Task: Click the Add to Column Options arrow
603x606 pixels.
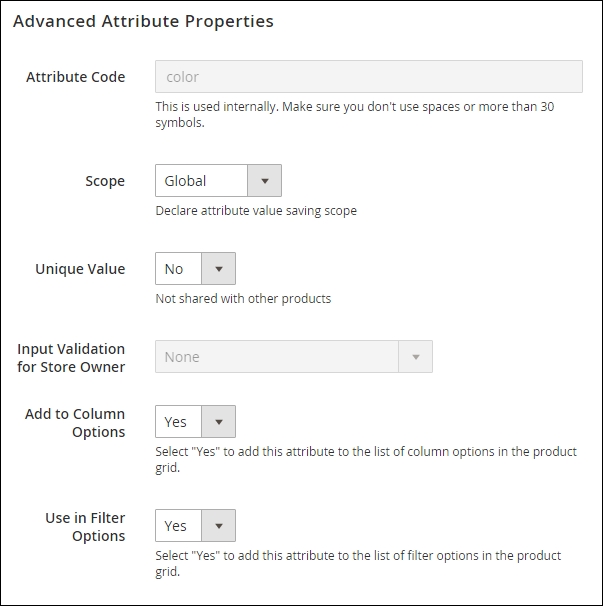Action: pos(219,422)
